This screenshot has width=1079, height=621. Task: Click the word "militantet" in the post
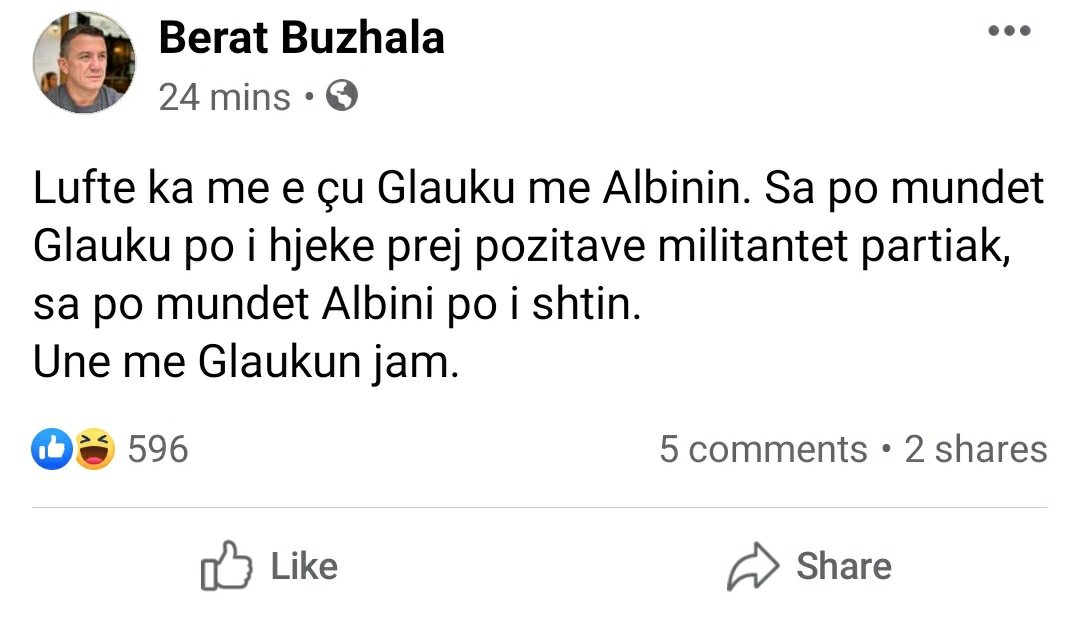point(759,248)
